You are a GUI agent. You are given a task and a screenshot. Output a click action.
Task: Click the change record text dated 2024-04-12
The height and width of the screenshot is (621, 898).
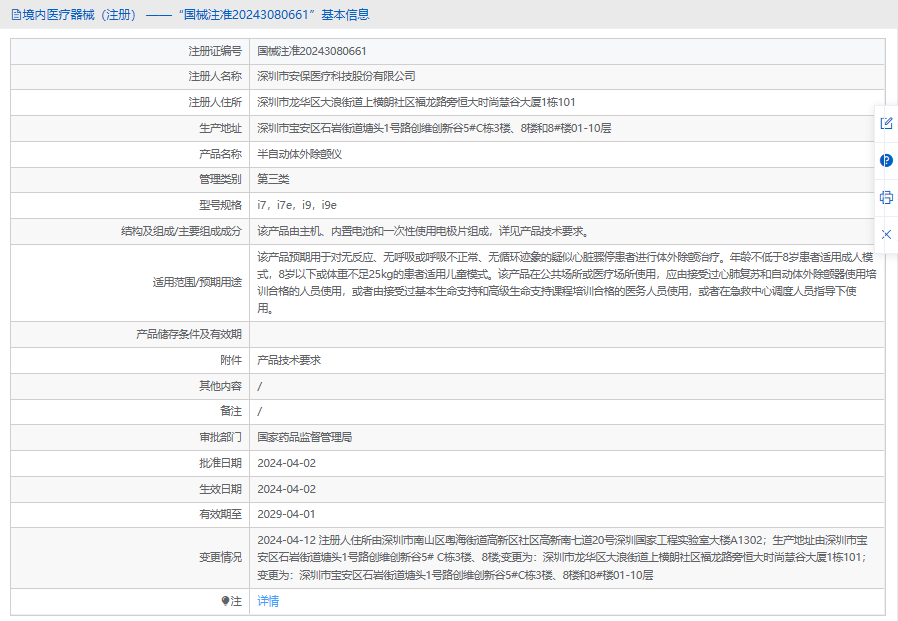point(562,557)
